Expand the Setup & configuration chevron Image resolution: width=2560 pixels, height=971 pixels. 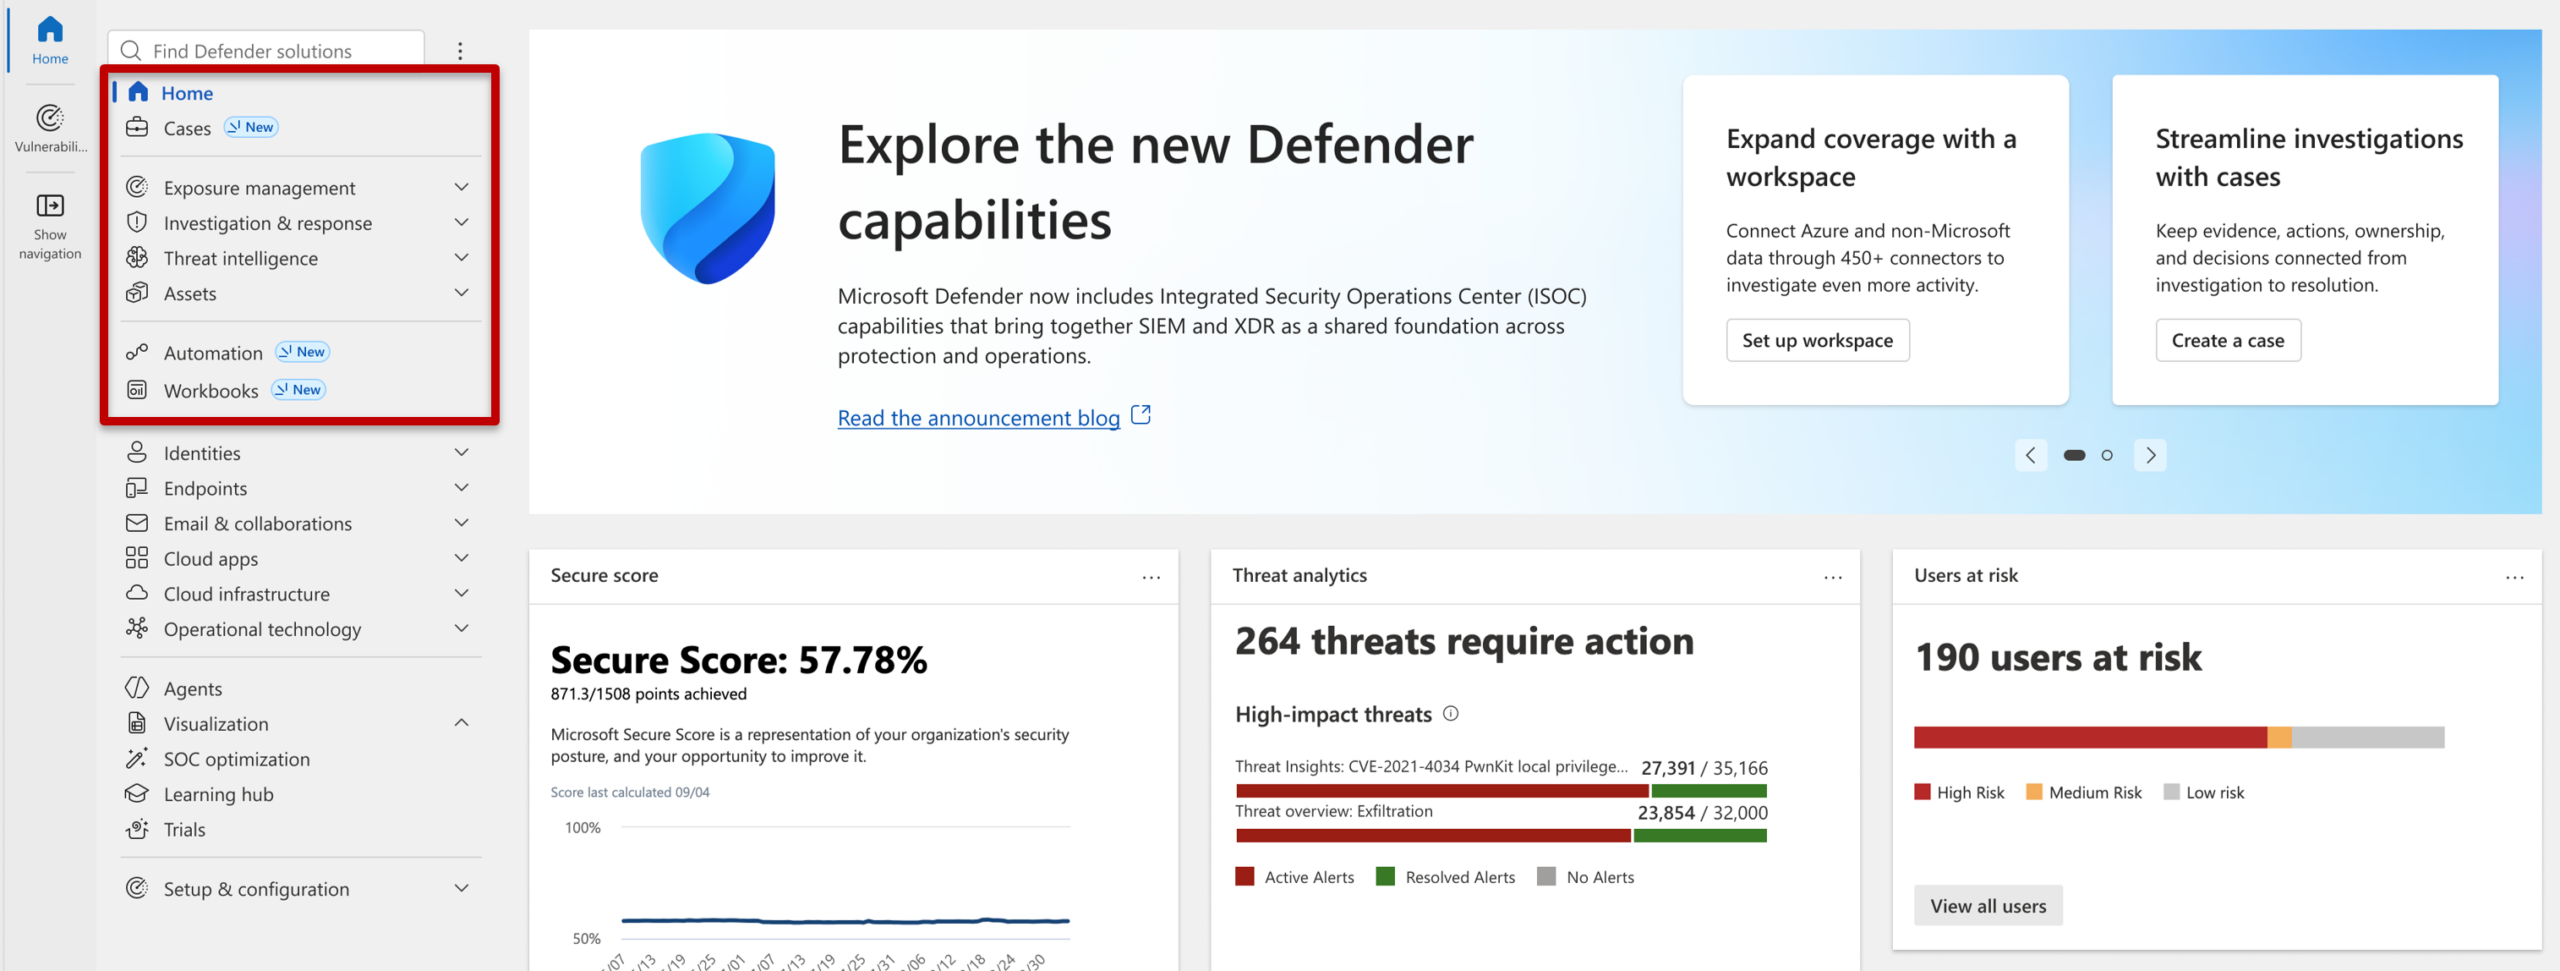click(x=461, y=888)
